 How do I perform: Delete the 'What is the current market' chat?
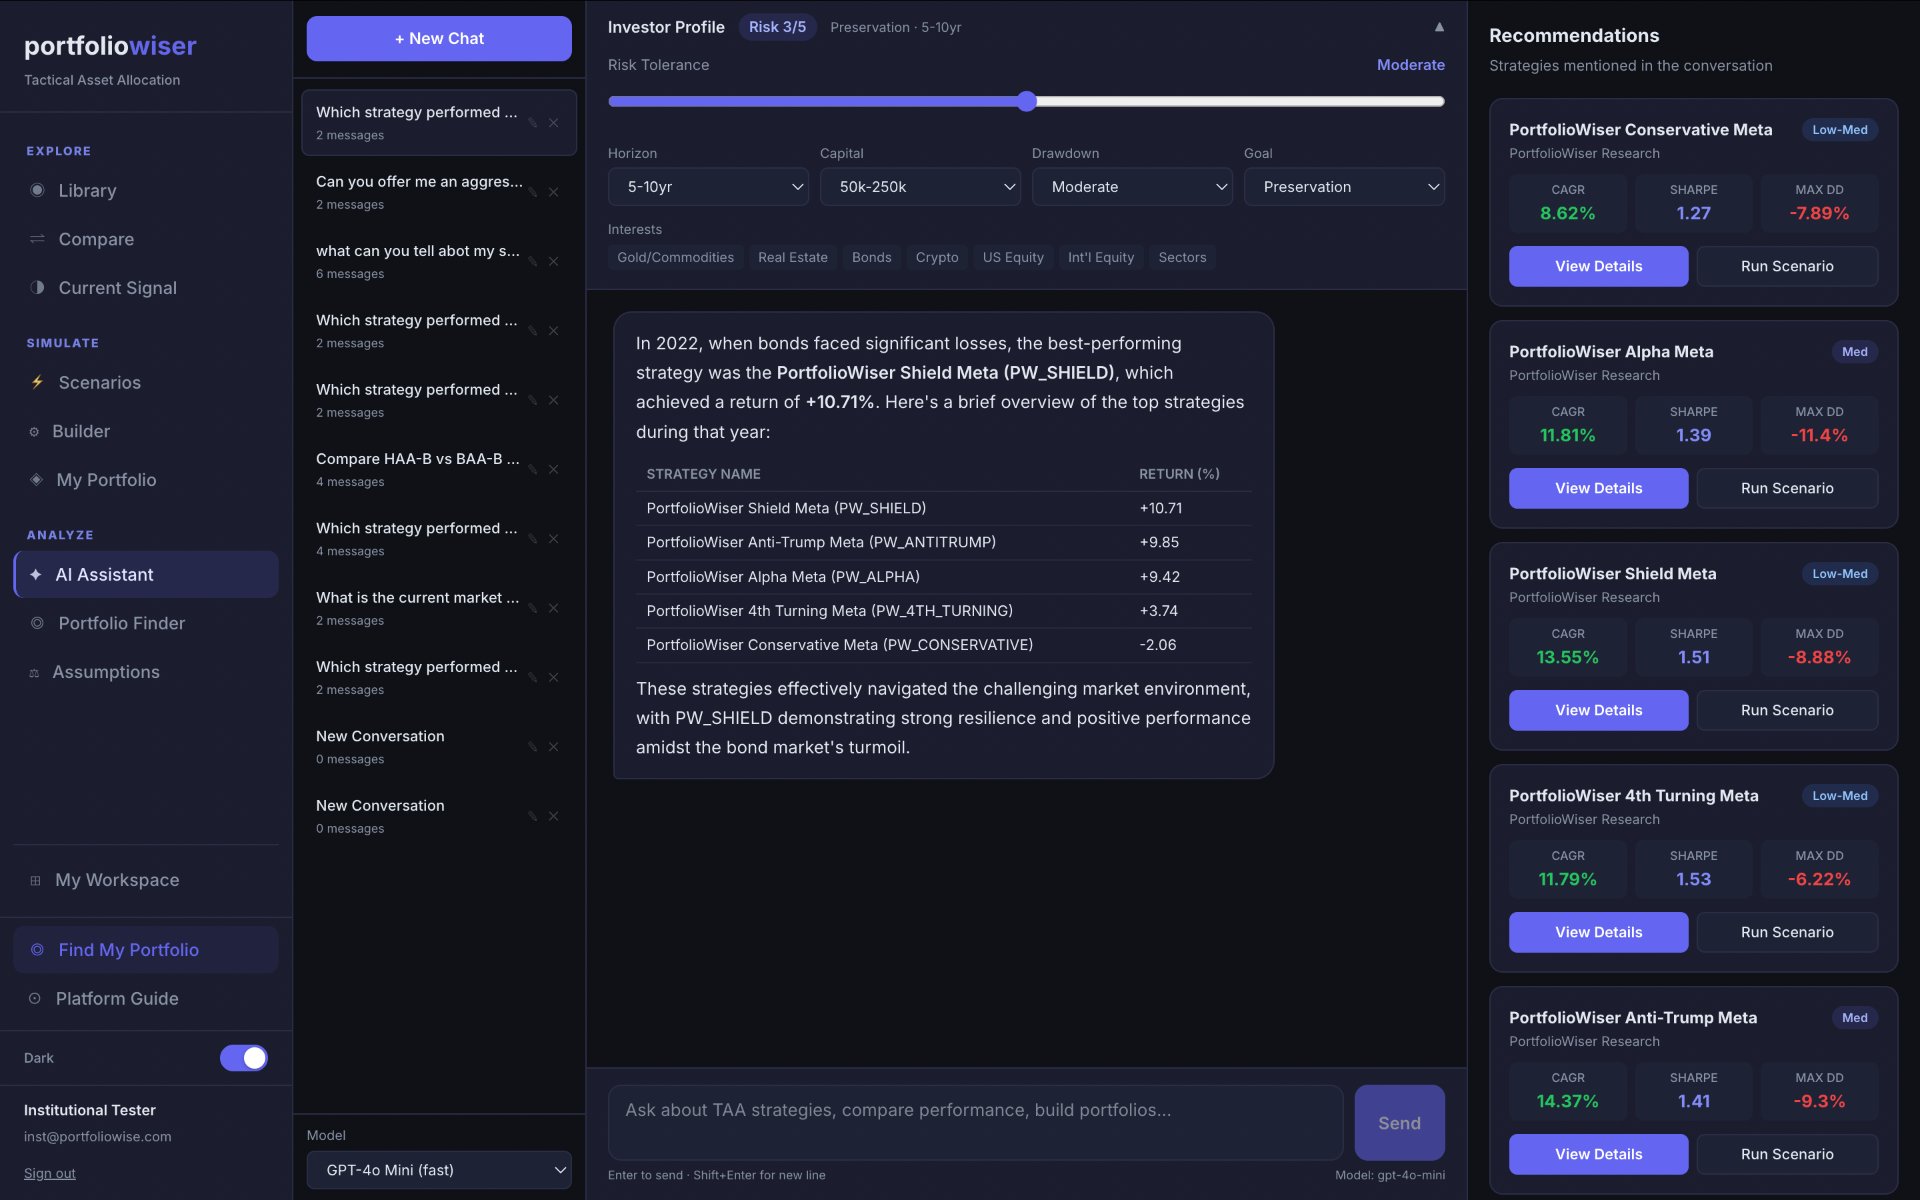pyautogui.click(x=554, y=608)
